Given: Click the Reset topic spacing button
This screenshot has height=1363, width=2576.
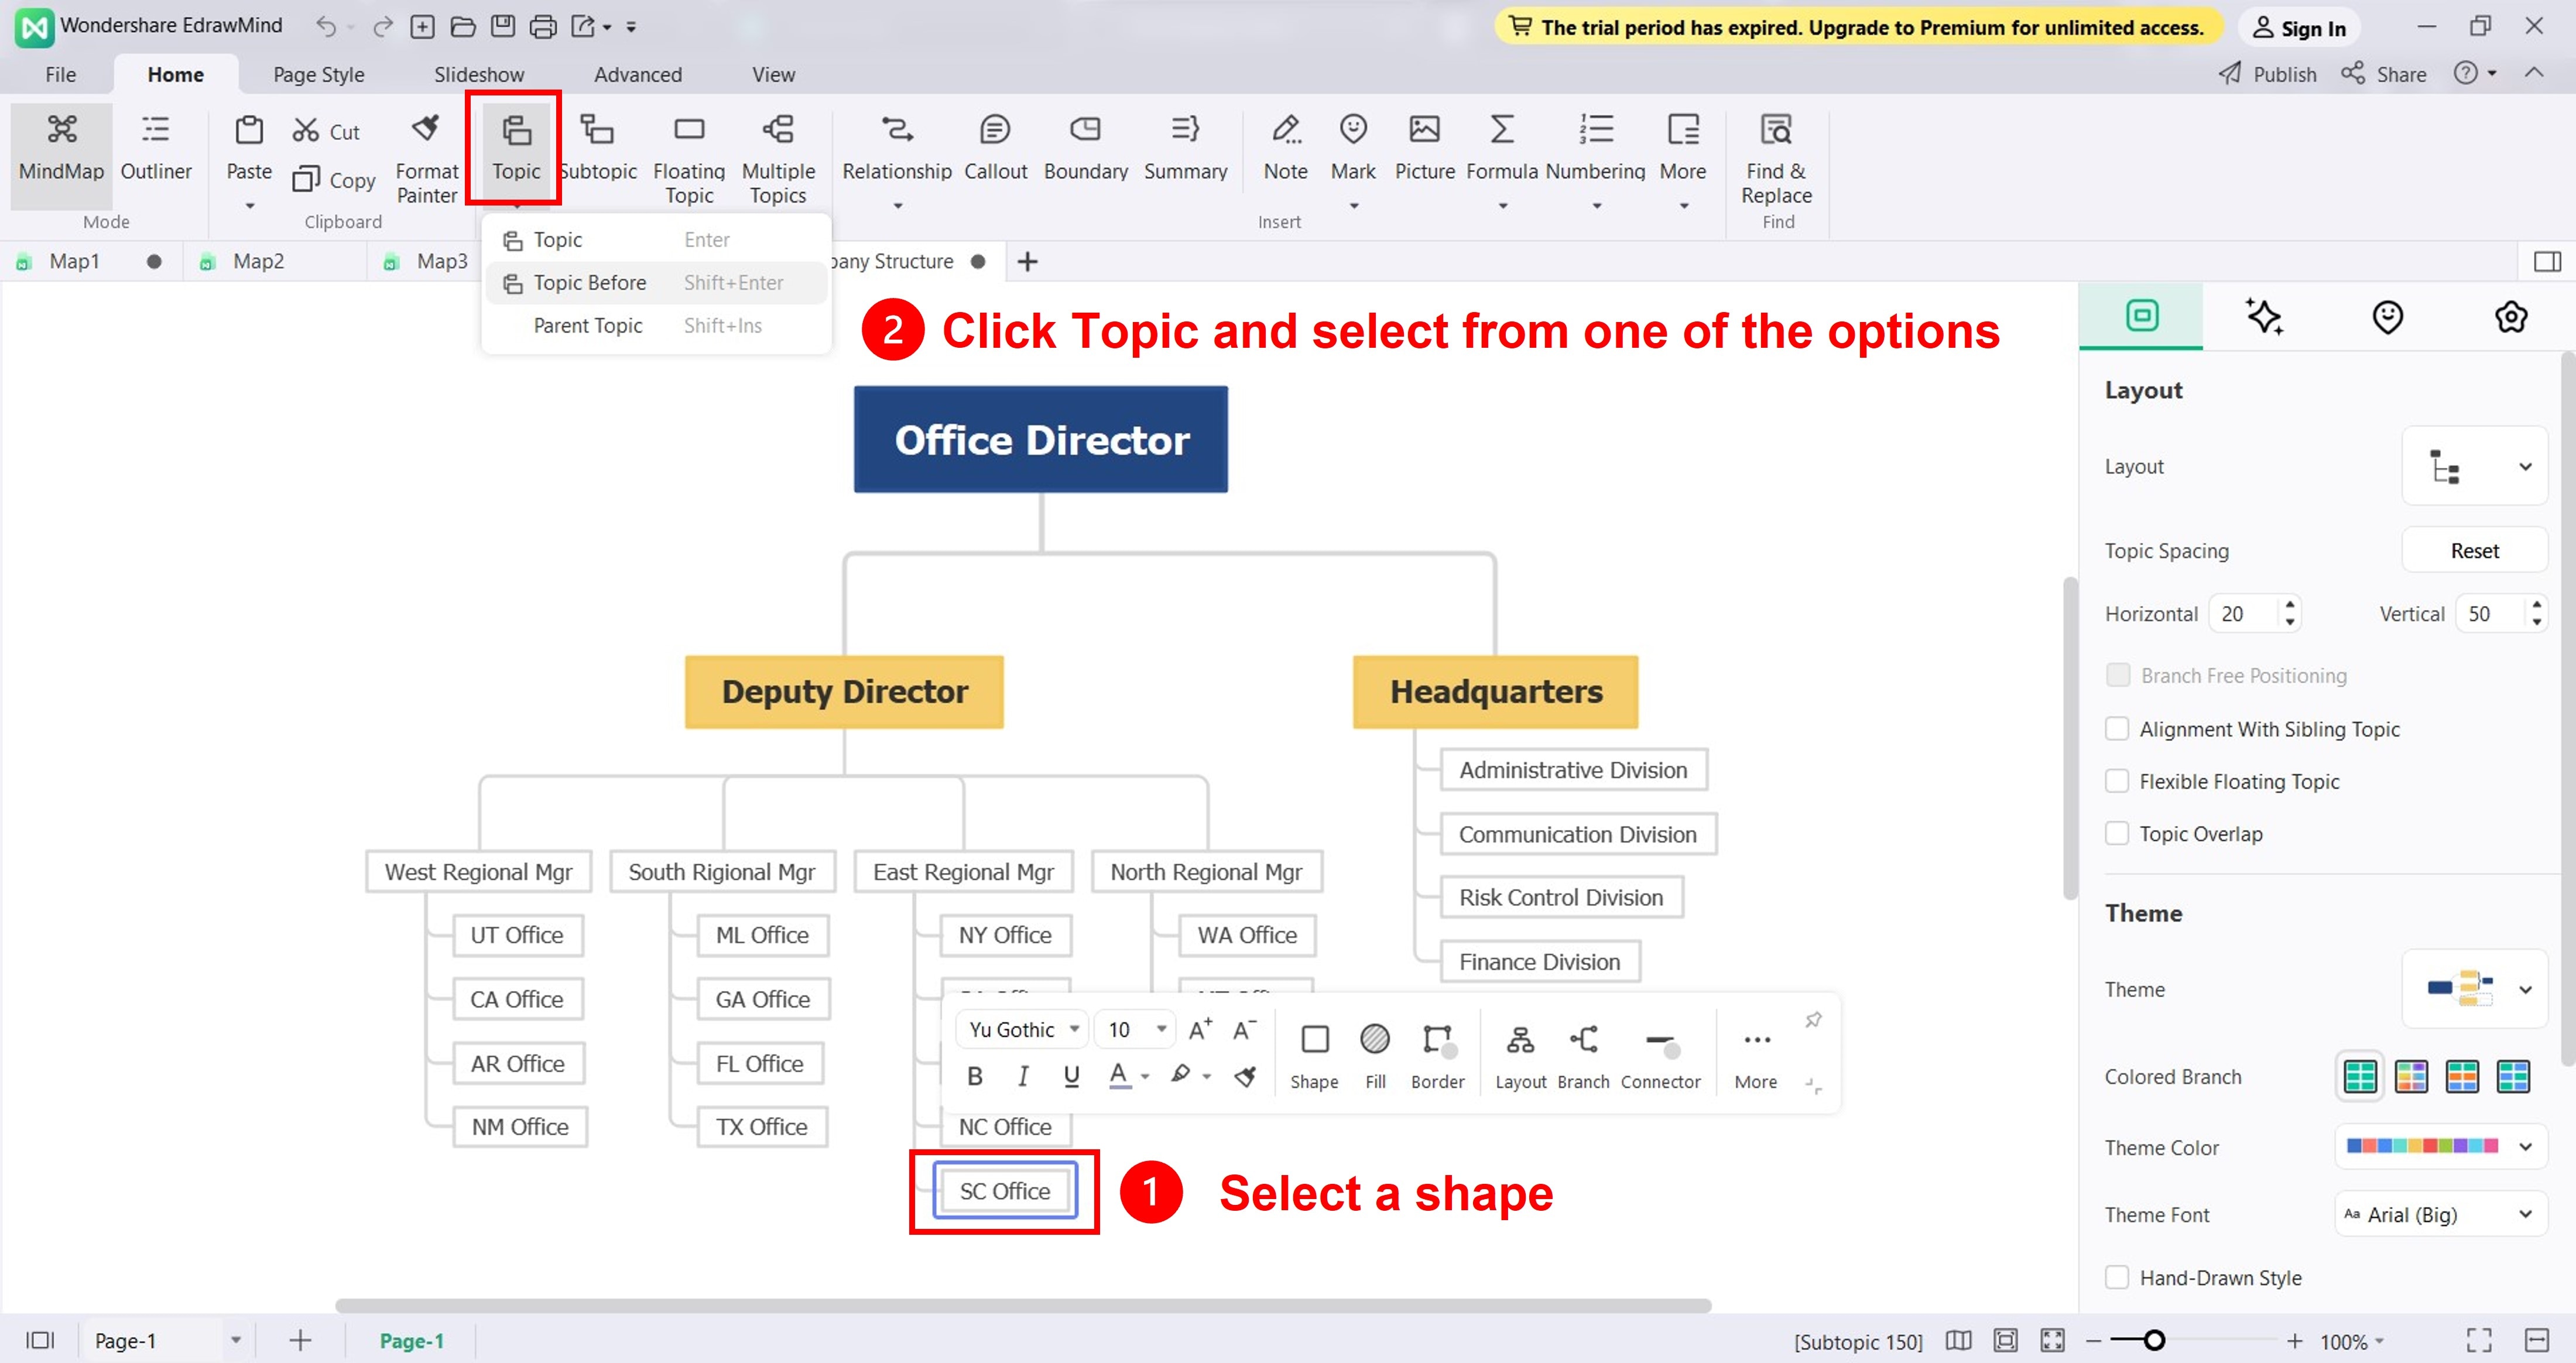Looking at the screenshot, I should coord(2474,549).
